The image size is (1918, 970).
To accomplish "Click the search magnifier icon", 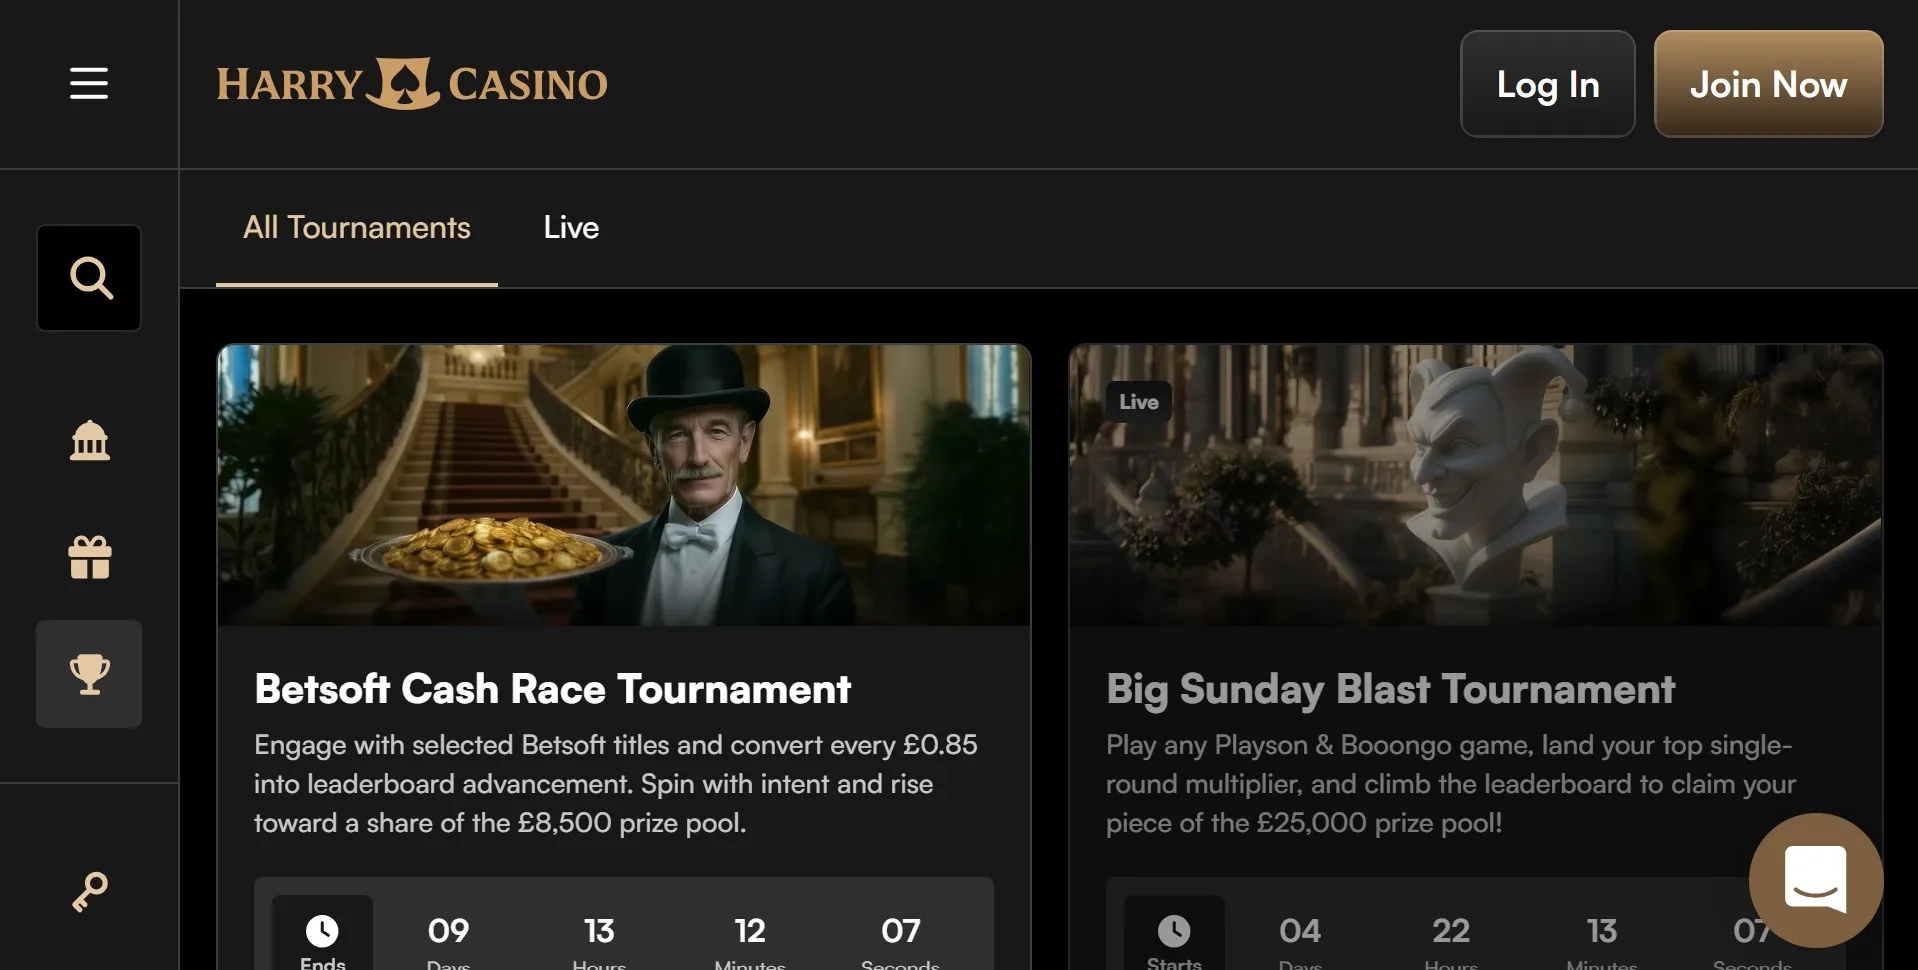I will (x=90, y=278).
